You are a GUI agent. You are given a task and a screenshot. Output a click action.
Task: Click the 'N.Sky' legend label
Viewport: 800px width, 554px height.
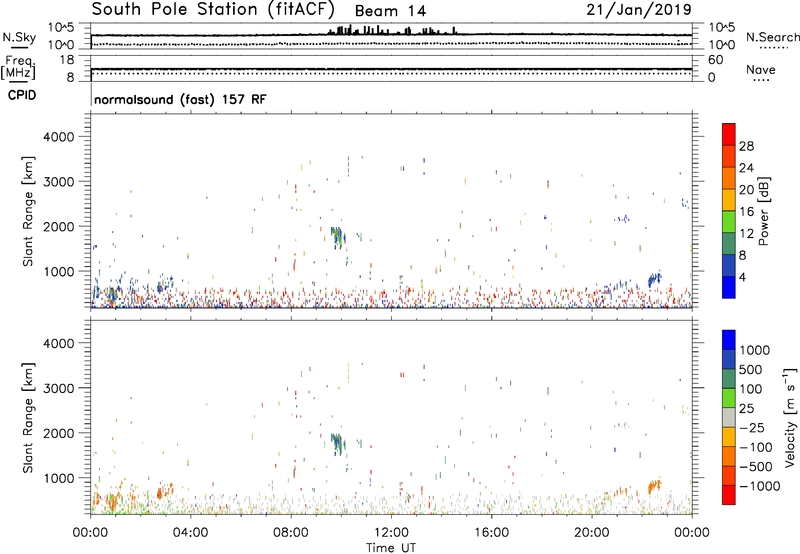[19, 37]
